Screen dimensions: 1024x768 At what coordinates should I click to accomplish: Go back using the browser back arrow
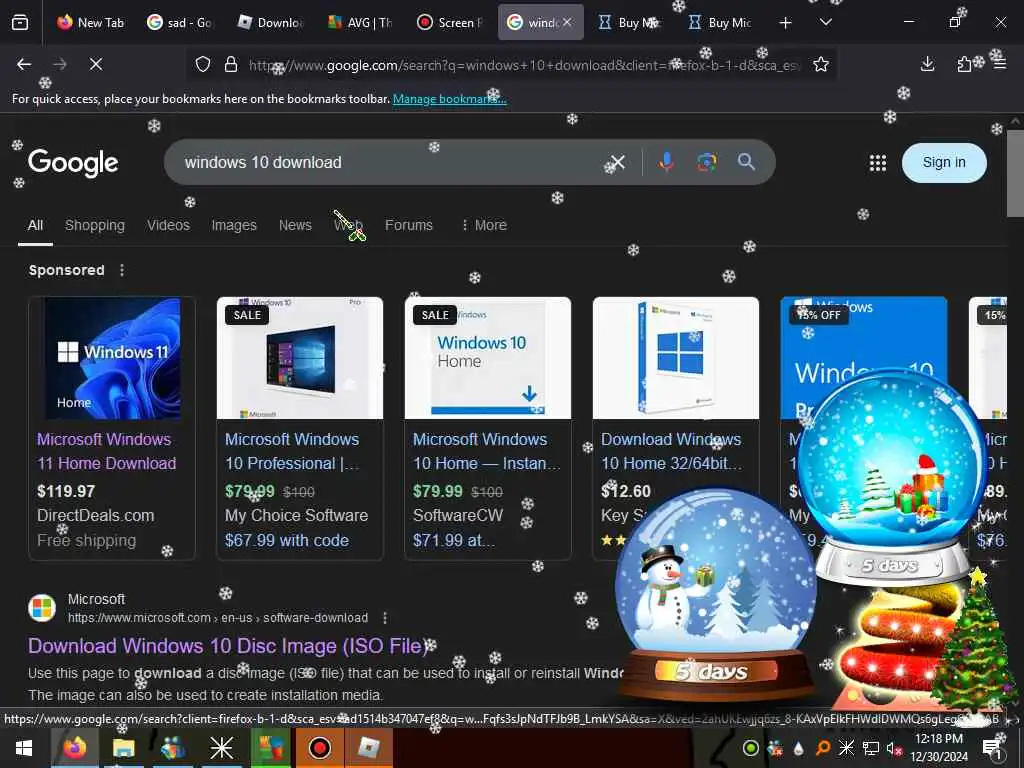click(24, 64)
